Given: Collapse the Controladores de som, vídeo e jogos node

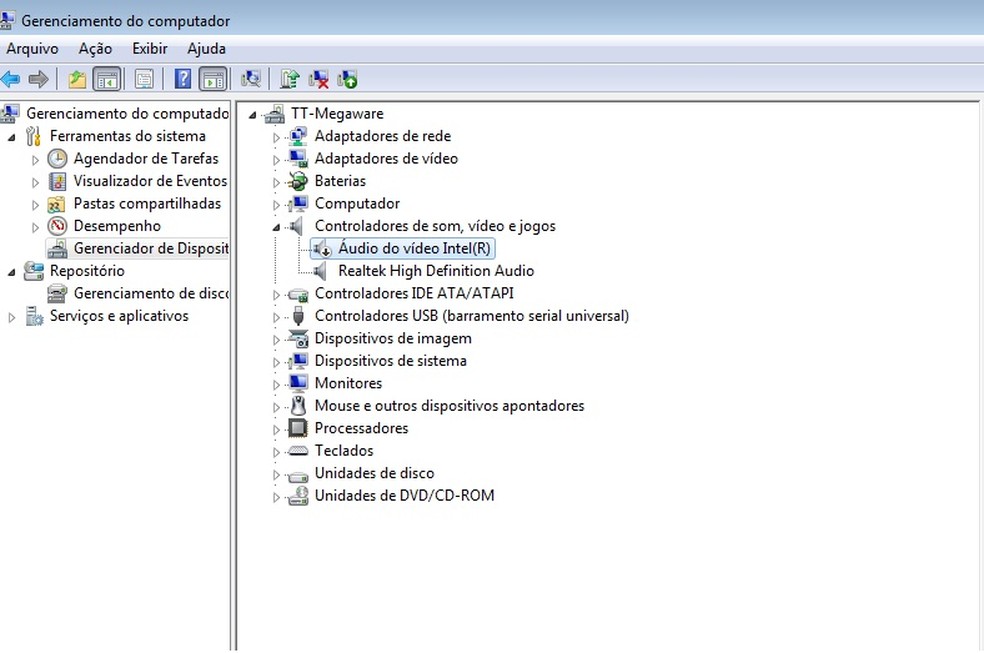Looking at the screenshot, I should click(277, 225).
